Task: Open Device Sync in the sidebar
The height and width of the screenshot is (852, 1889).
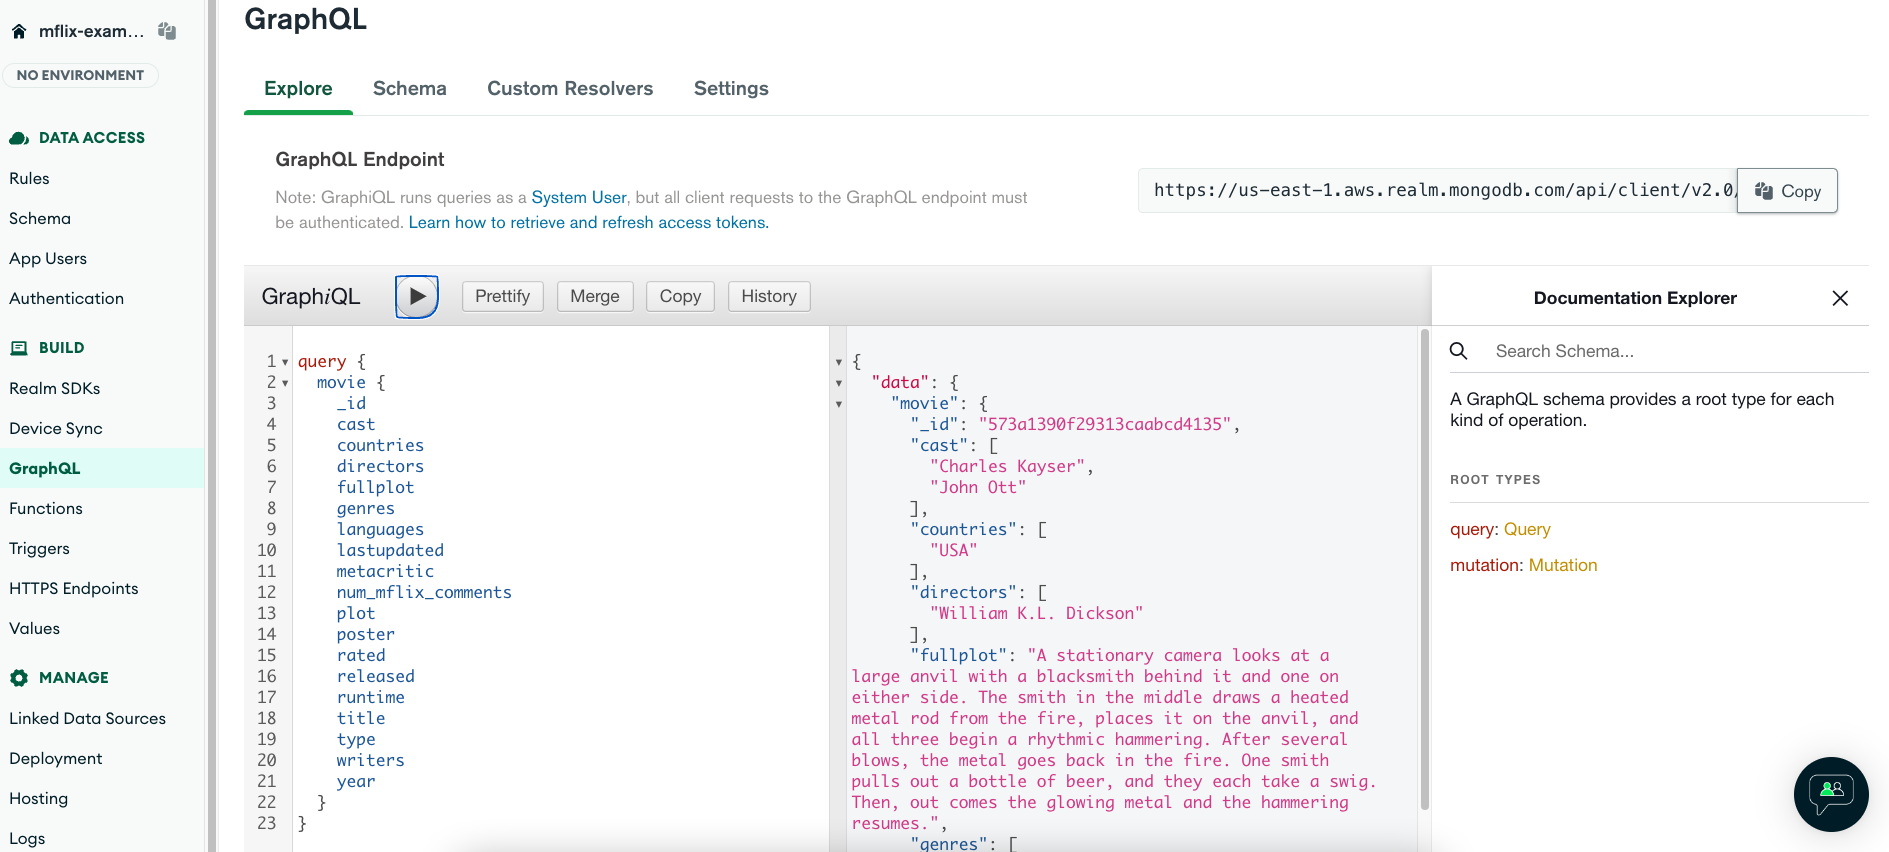Action: click(56, 428)
